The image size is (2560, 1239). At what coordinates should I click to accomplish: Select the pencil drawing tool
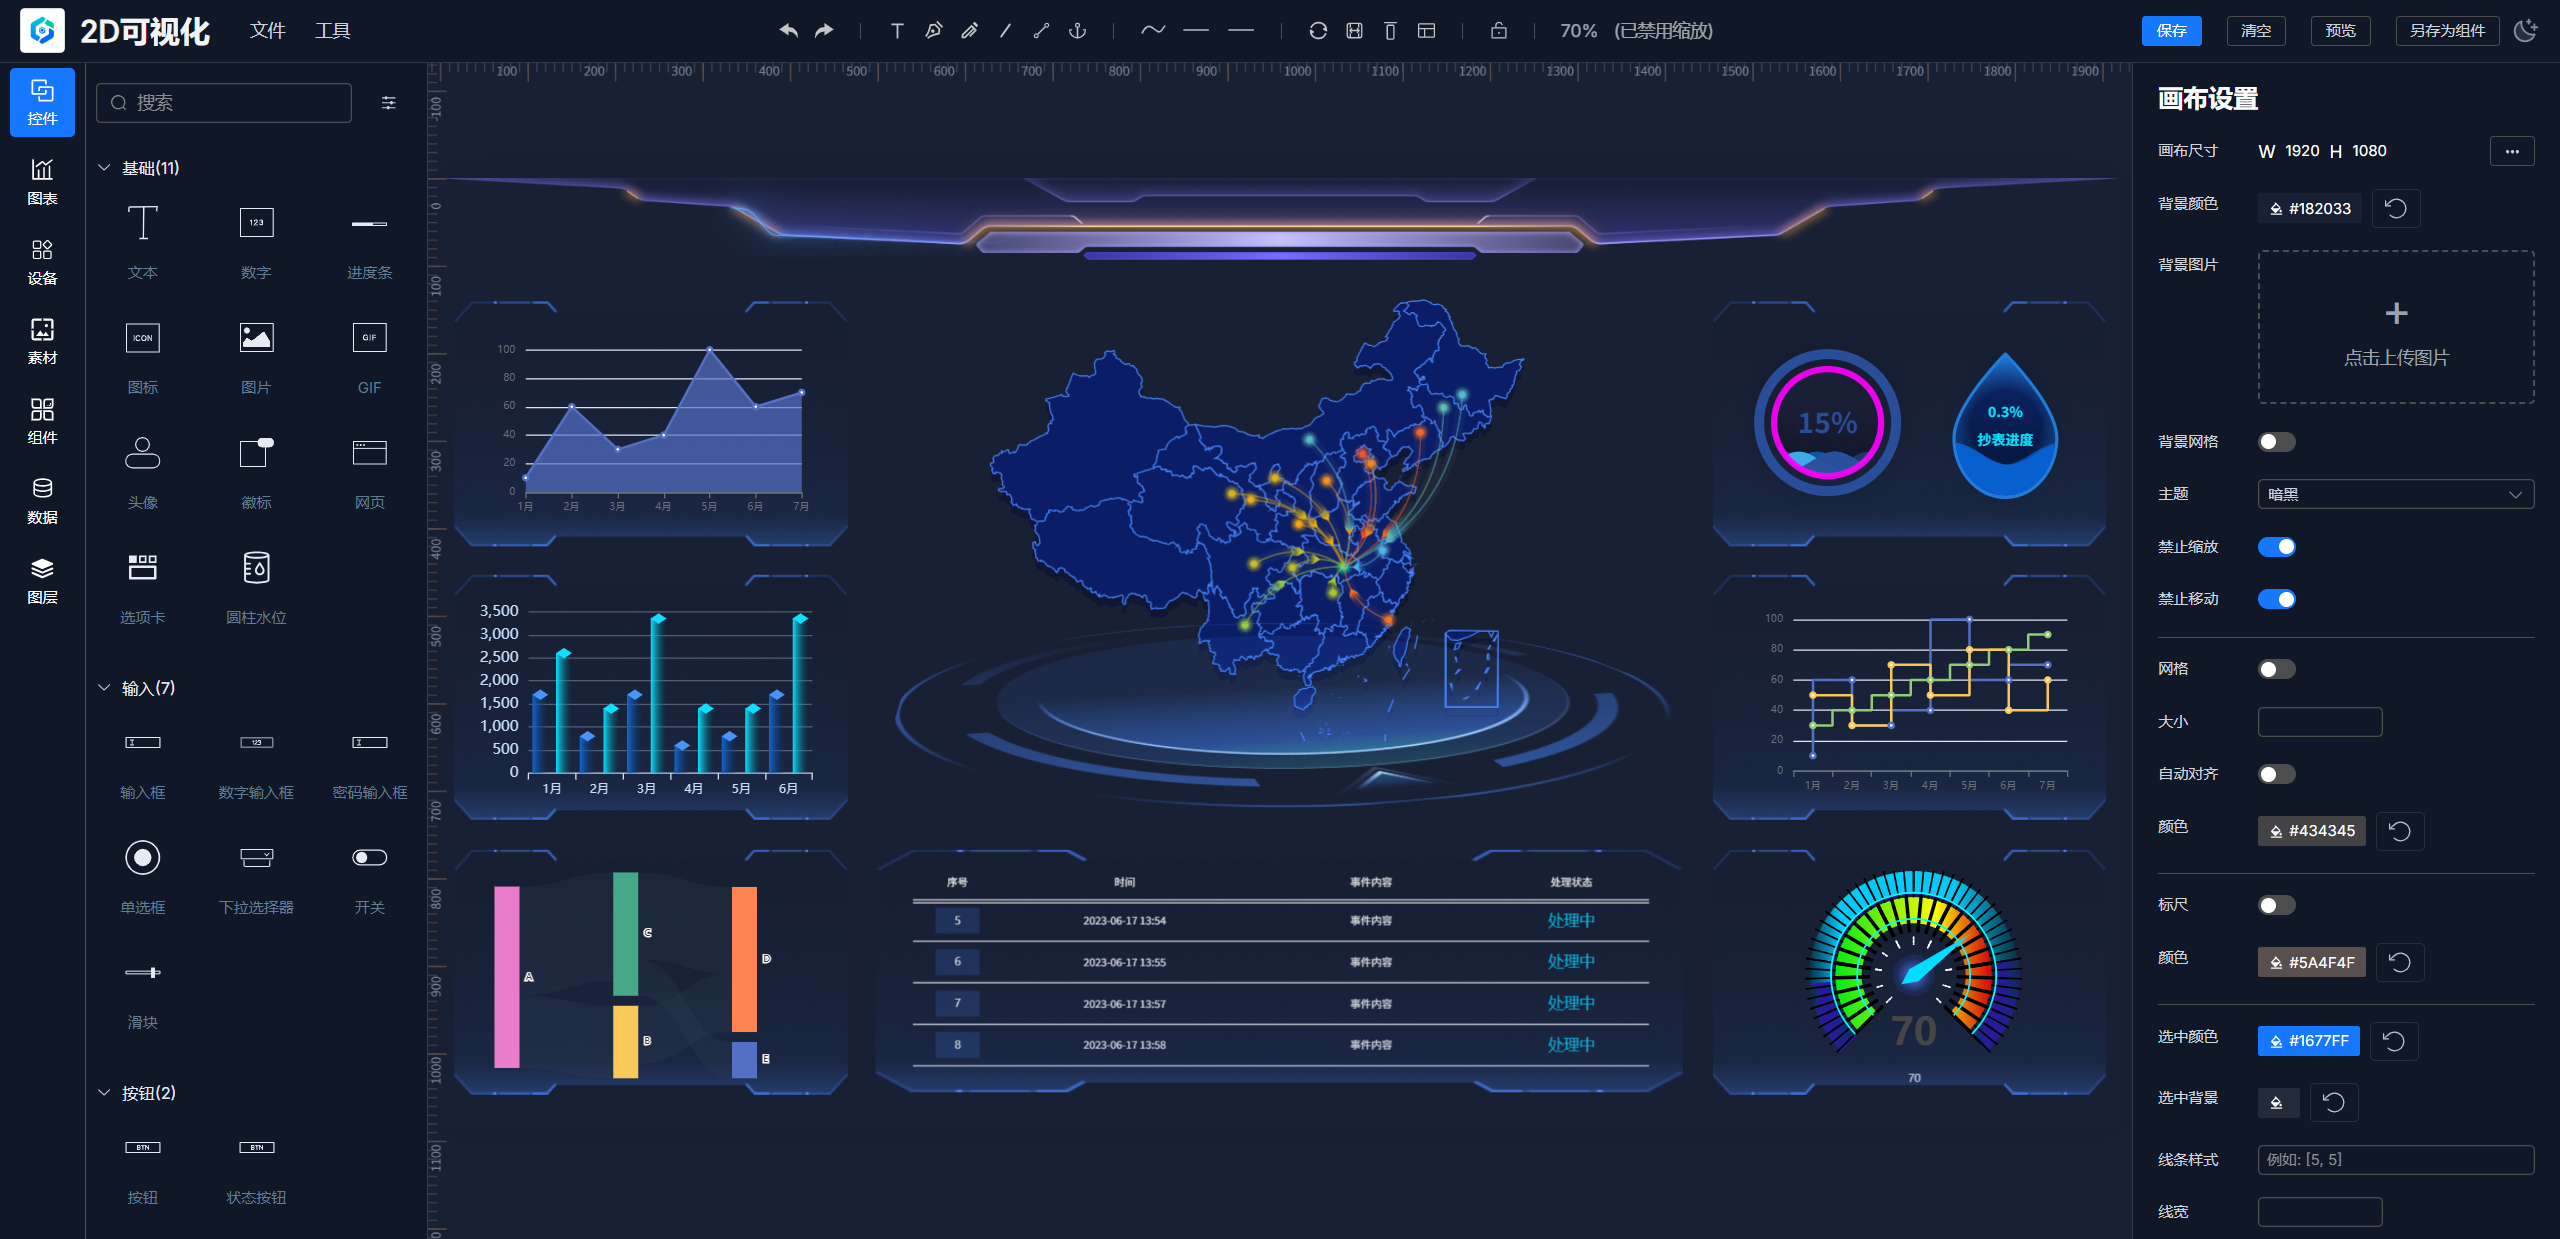point(969,31)
